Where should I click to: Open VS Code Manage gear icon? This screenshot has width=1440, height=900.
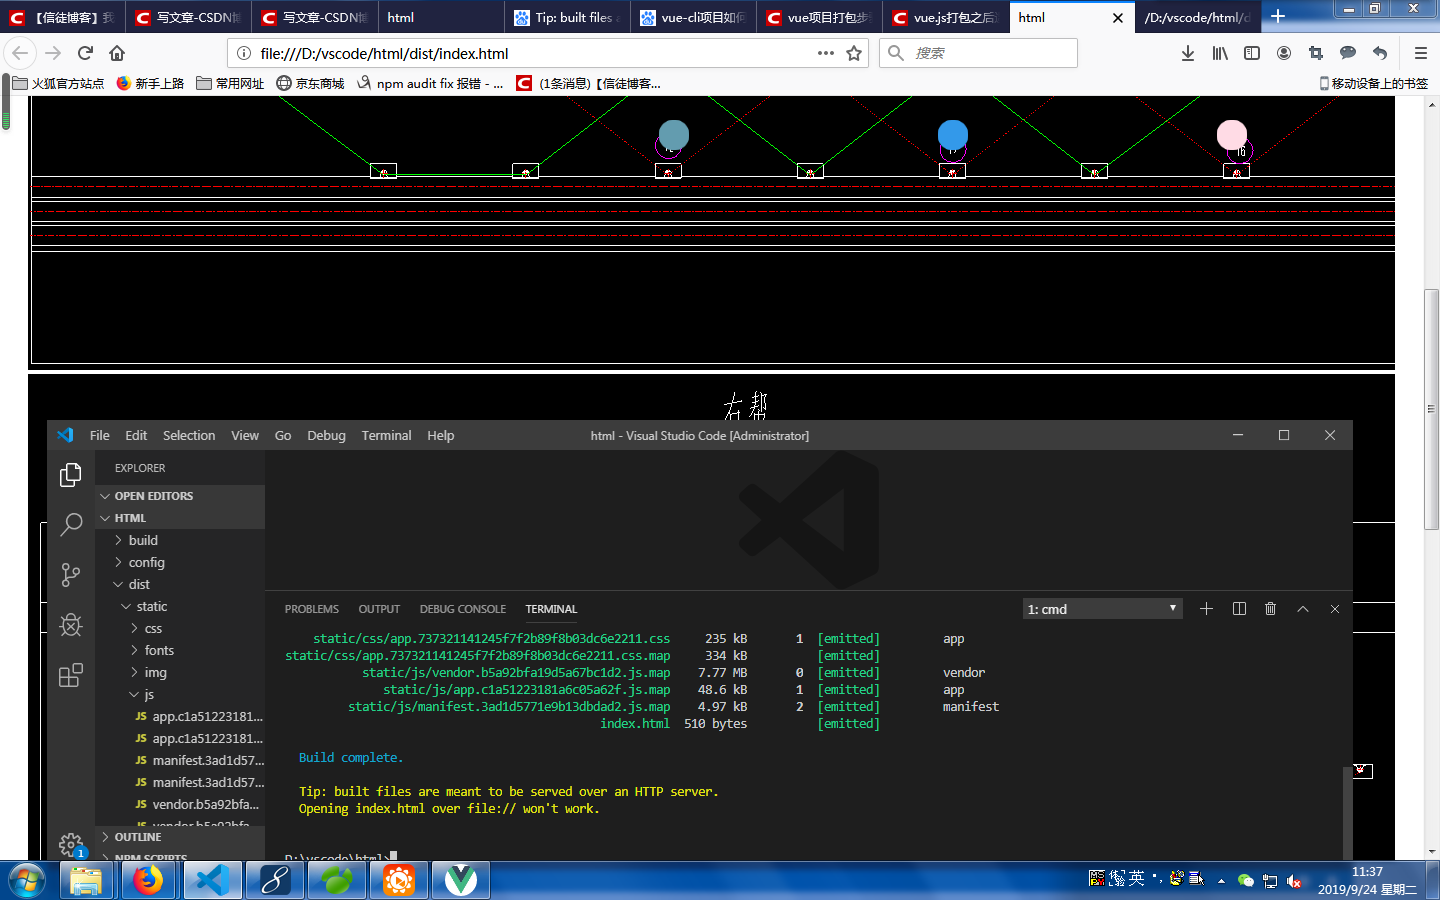click(x=70, y=844)
